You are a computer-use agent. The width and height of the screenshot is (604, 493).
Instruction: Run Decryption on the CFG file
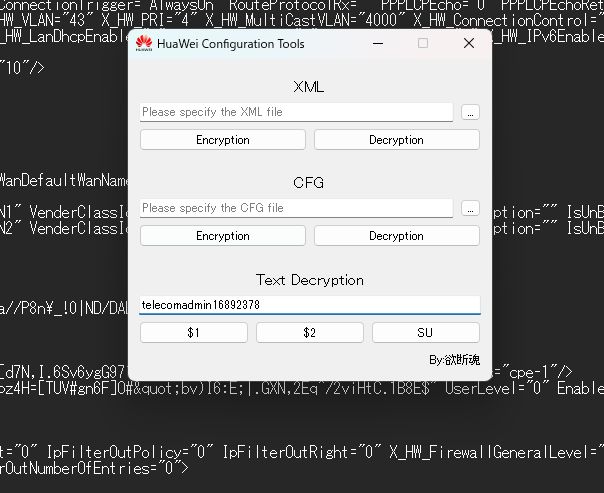(x=397, y=235)
